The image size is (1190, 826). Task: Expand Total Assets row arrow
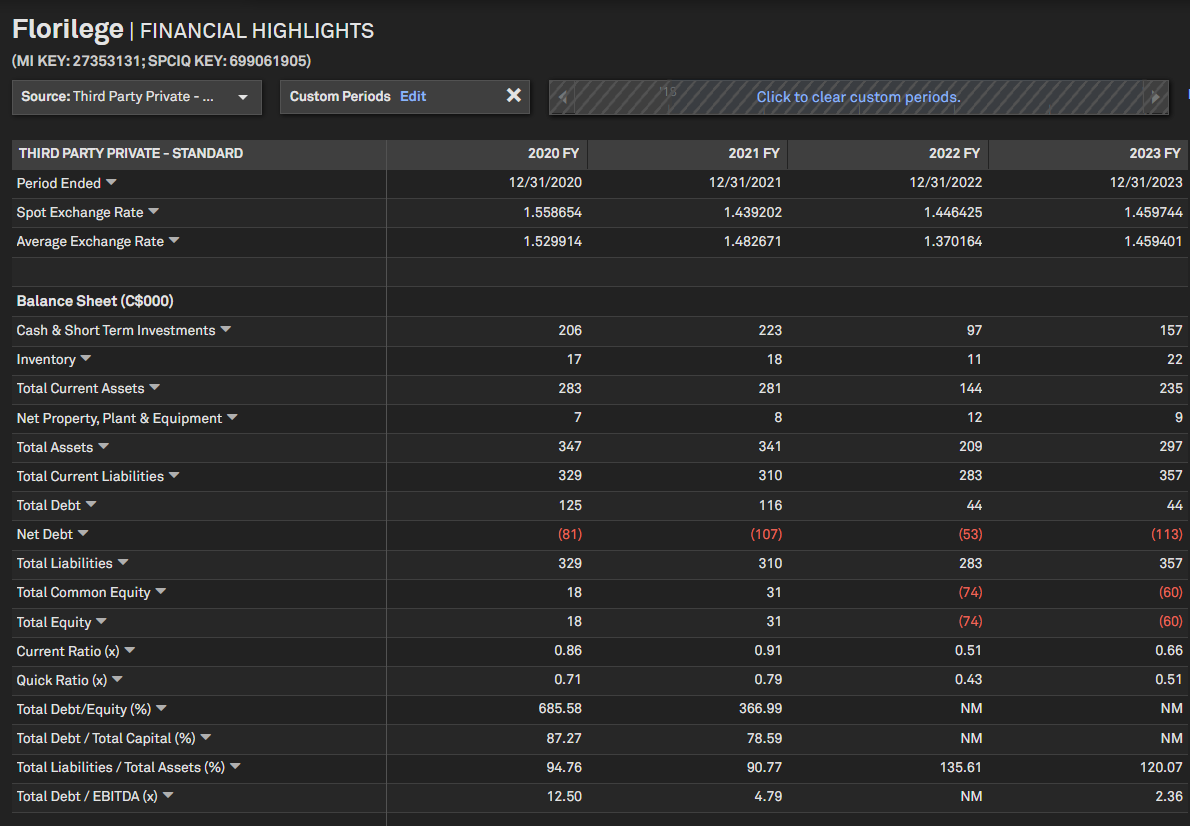[x=104, y=446]
